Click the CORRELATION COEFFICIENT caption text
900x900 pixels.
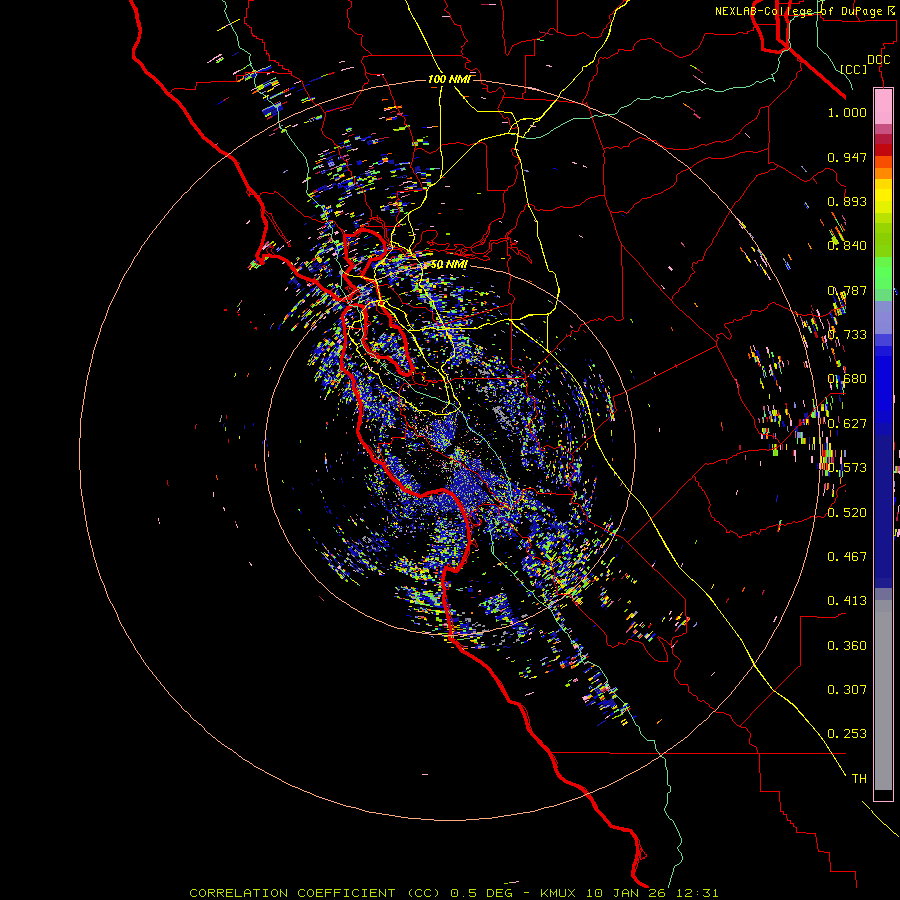292,893
